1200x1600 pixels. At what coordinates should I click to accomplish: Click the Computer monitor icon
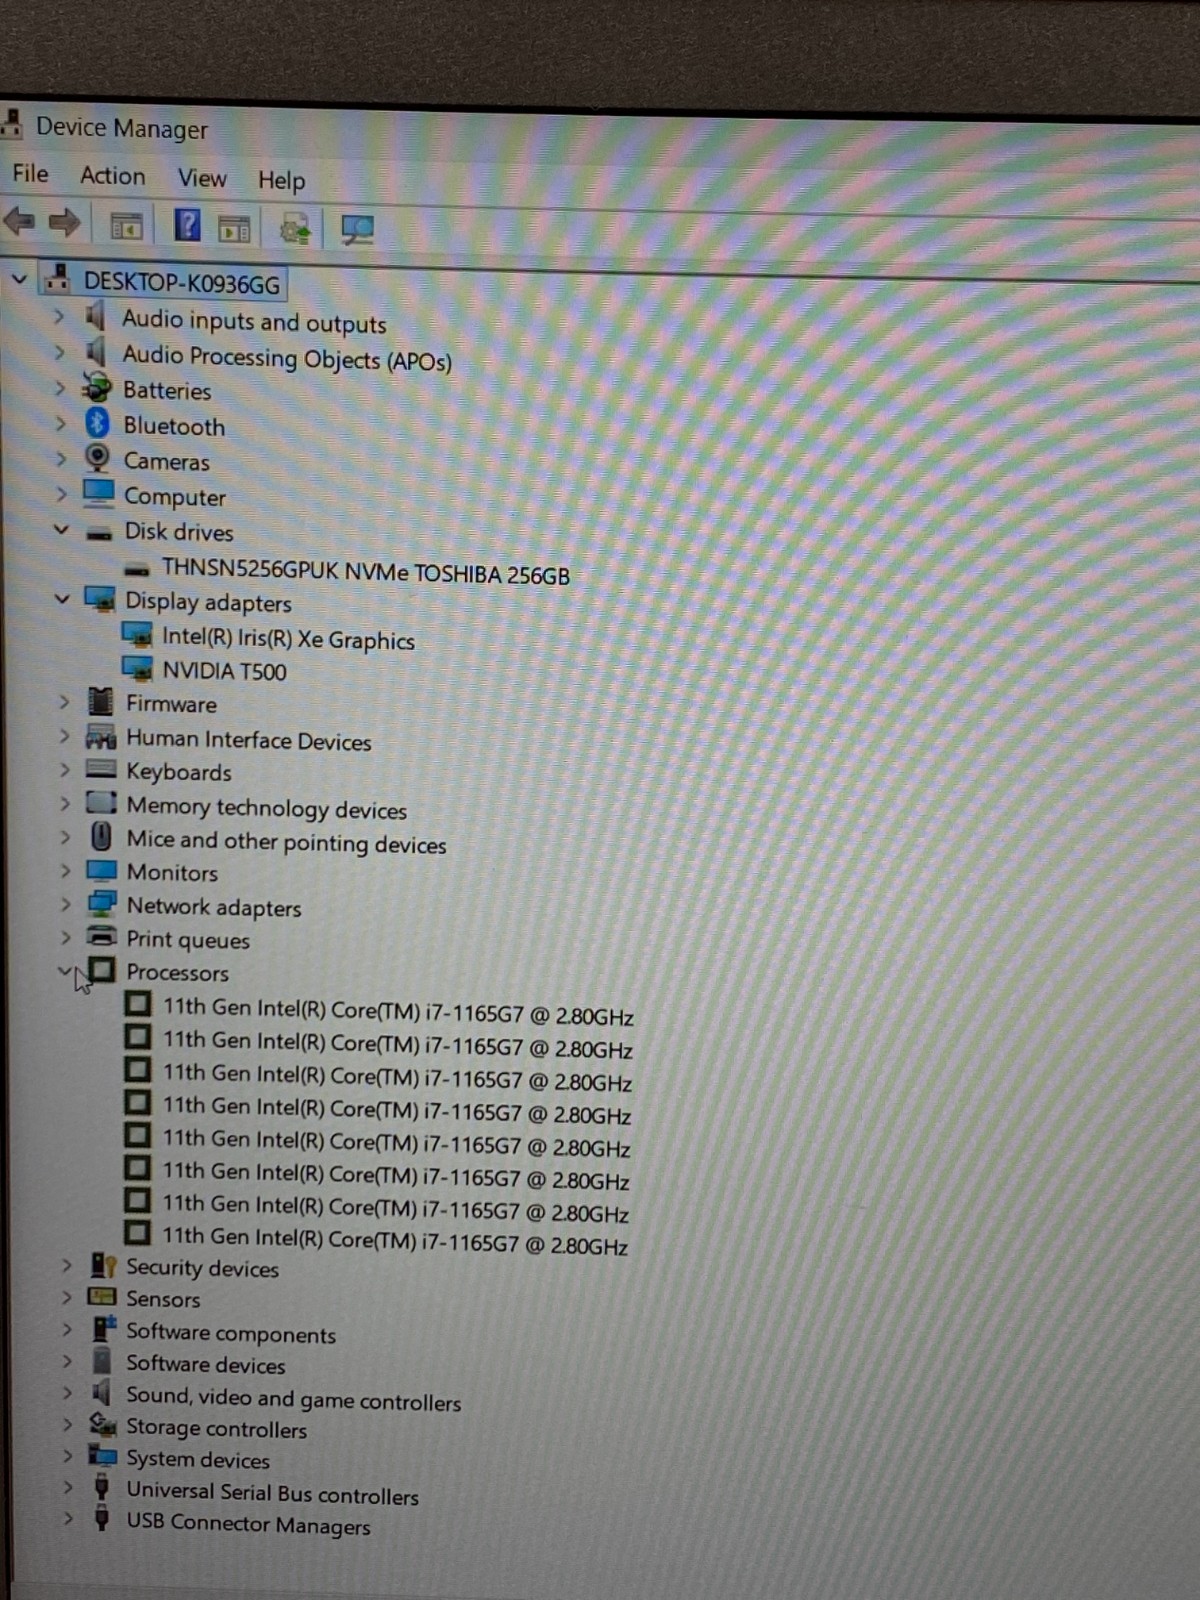coord(98,492)
